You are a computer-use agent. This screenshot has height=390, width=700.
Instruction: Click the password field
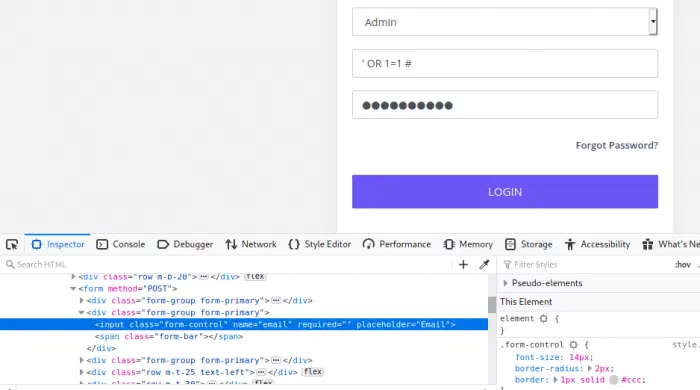(x=504, y=105)
